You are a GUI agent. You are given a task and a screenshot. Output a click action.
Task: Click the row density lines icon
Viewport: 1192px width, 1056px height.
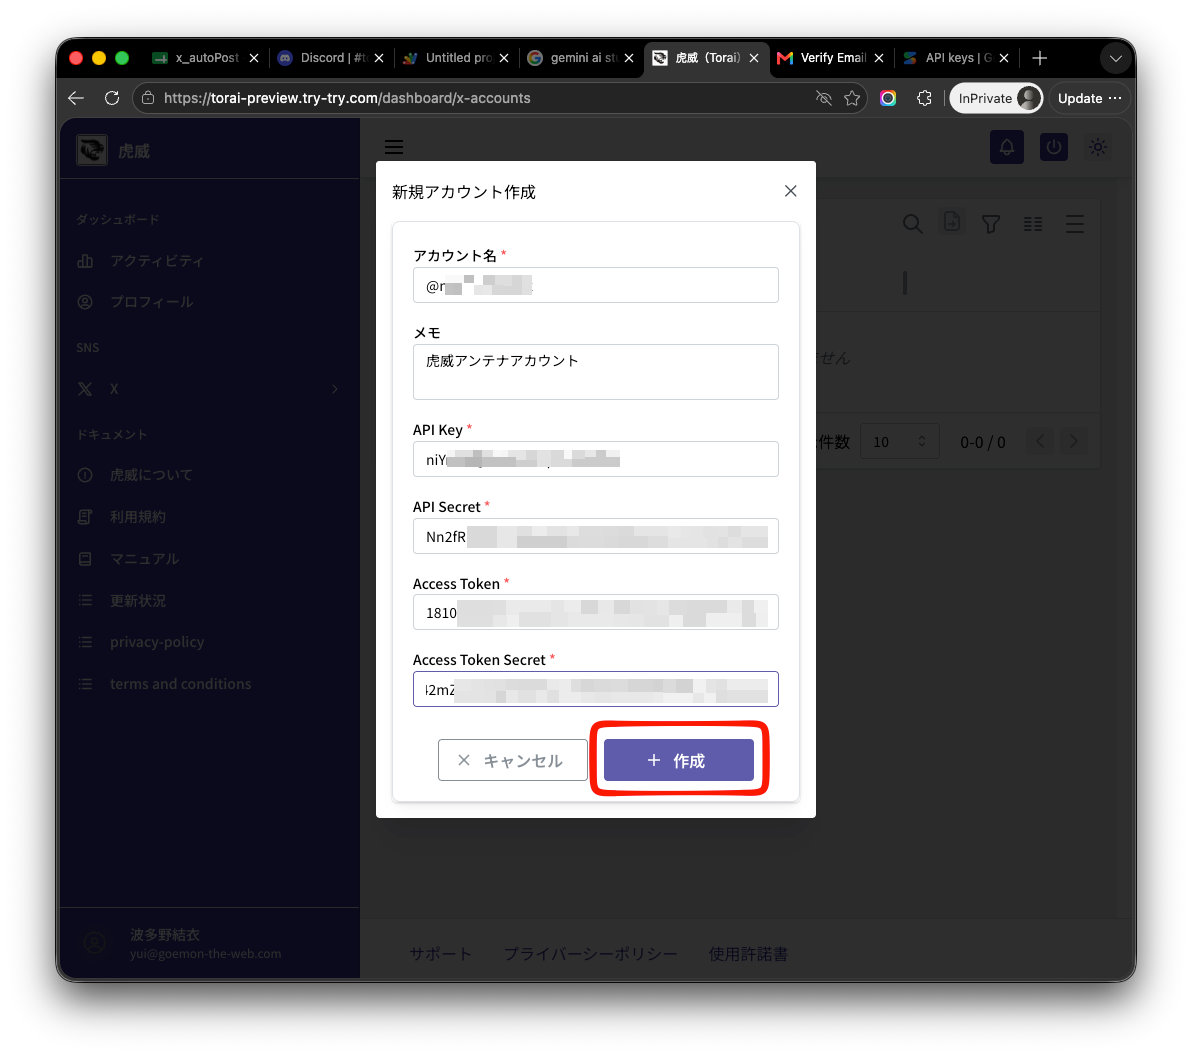(1074, 224)
